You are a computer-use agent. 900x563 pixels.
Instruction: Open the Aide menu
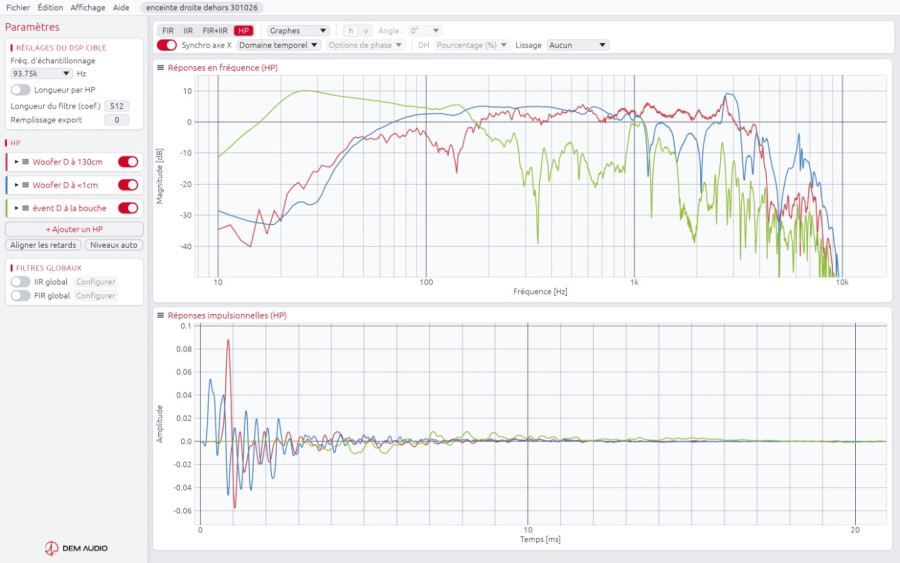[x=121, y=7]
